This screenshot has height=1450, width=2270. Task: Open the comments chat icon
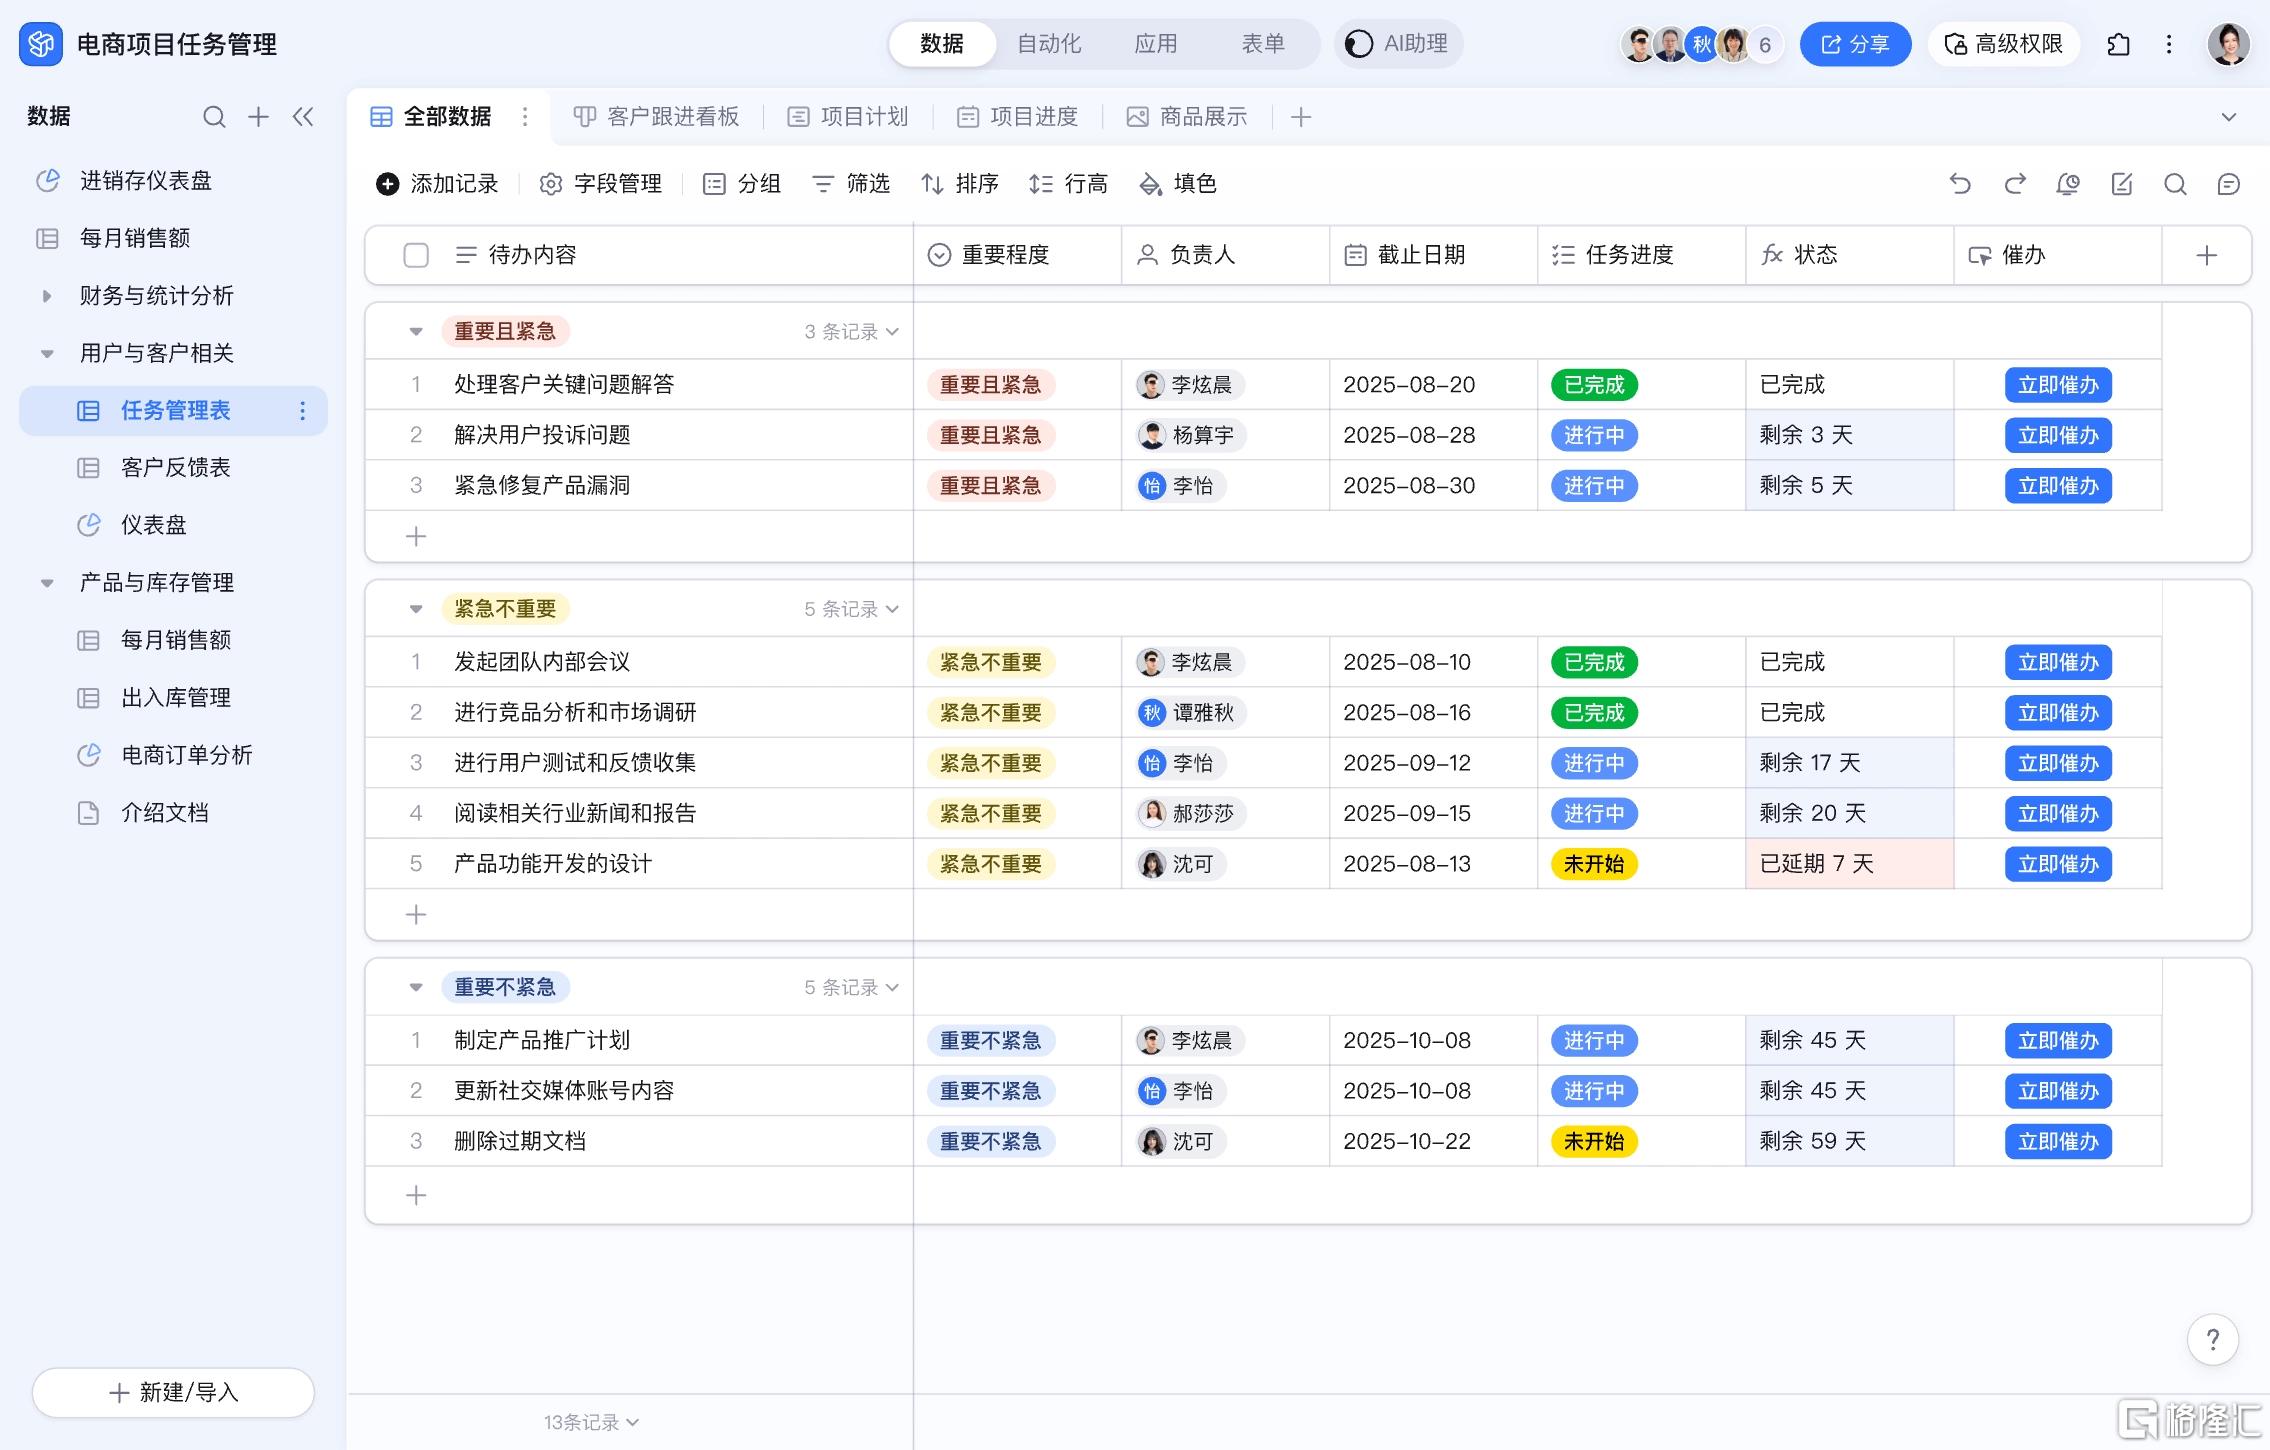(x=2229, y=184)
